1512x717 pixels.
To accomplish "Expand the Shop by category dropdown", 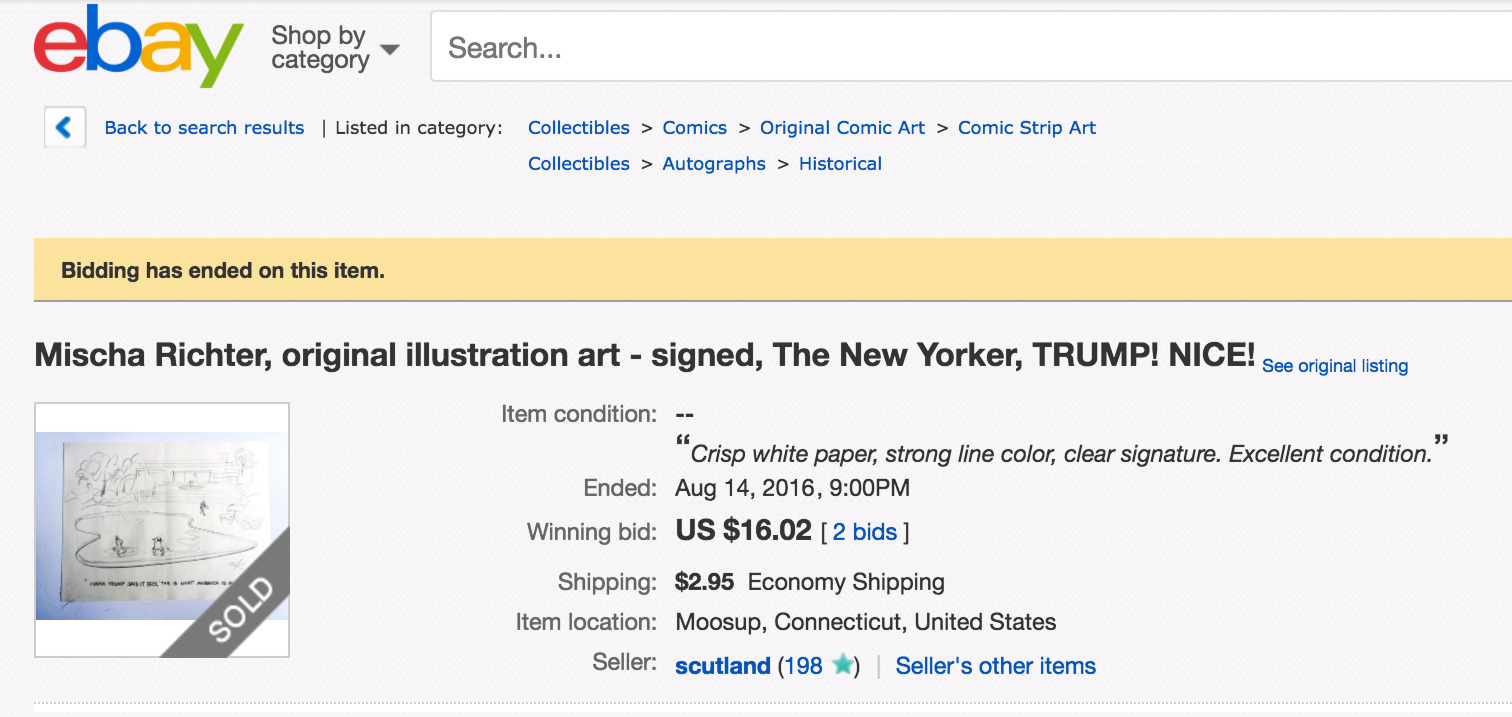I will point(335,48).
